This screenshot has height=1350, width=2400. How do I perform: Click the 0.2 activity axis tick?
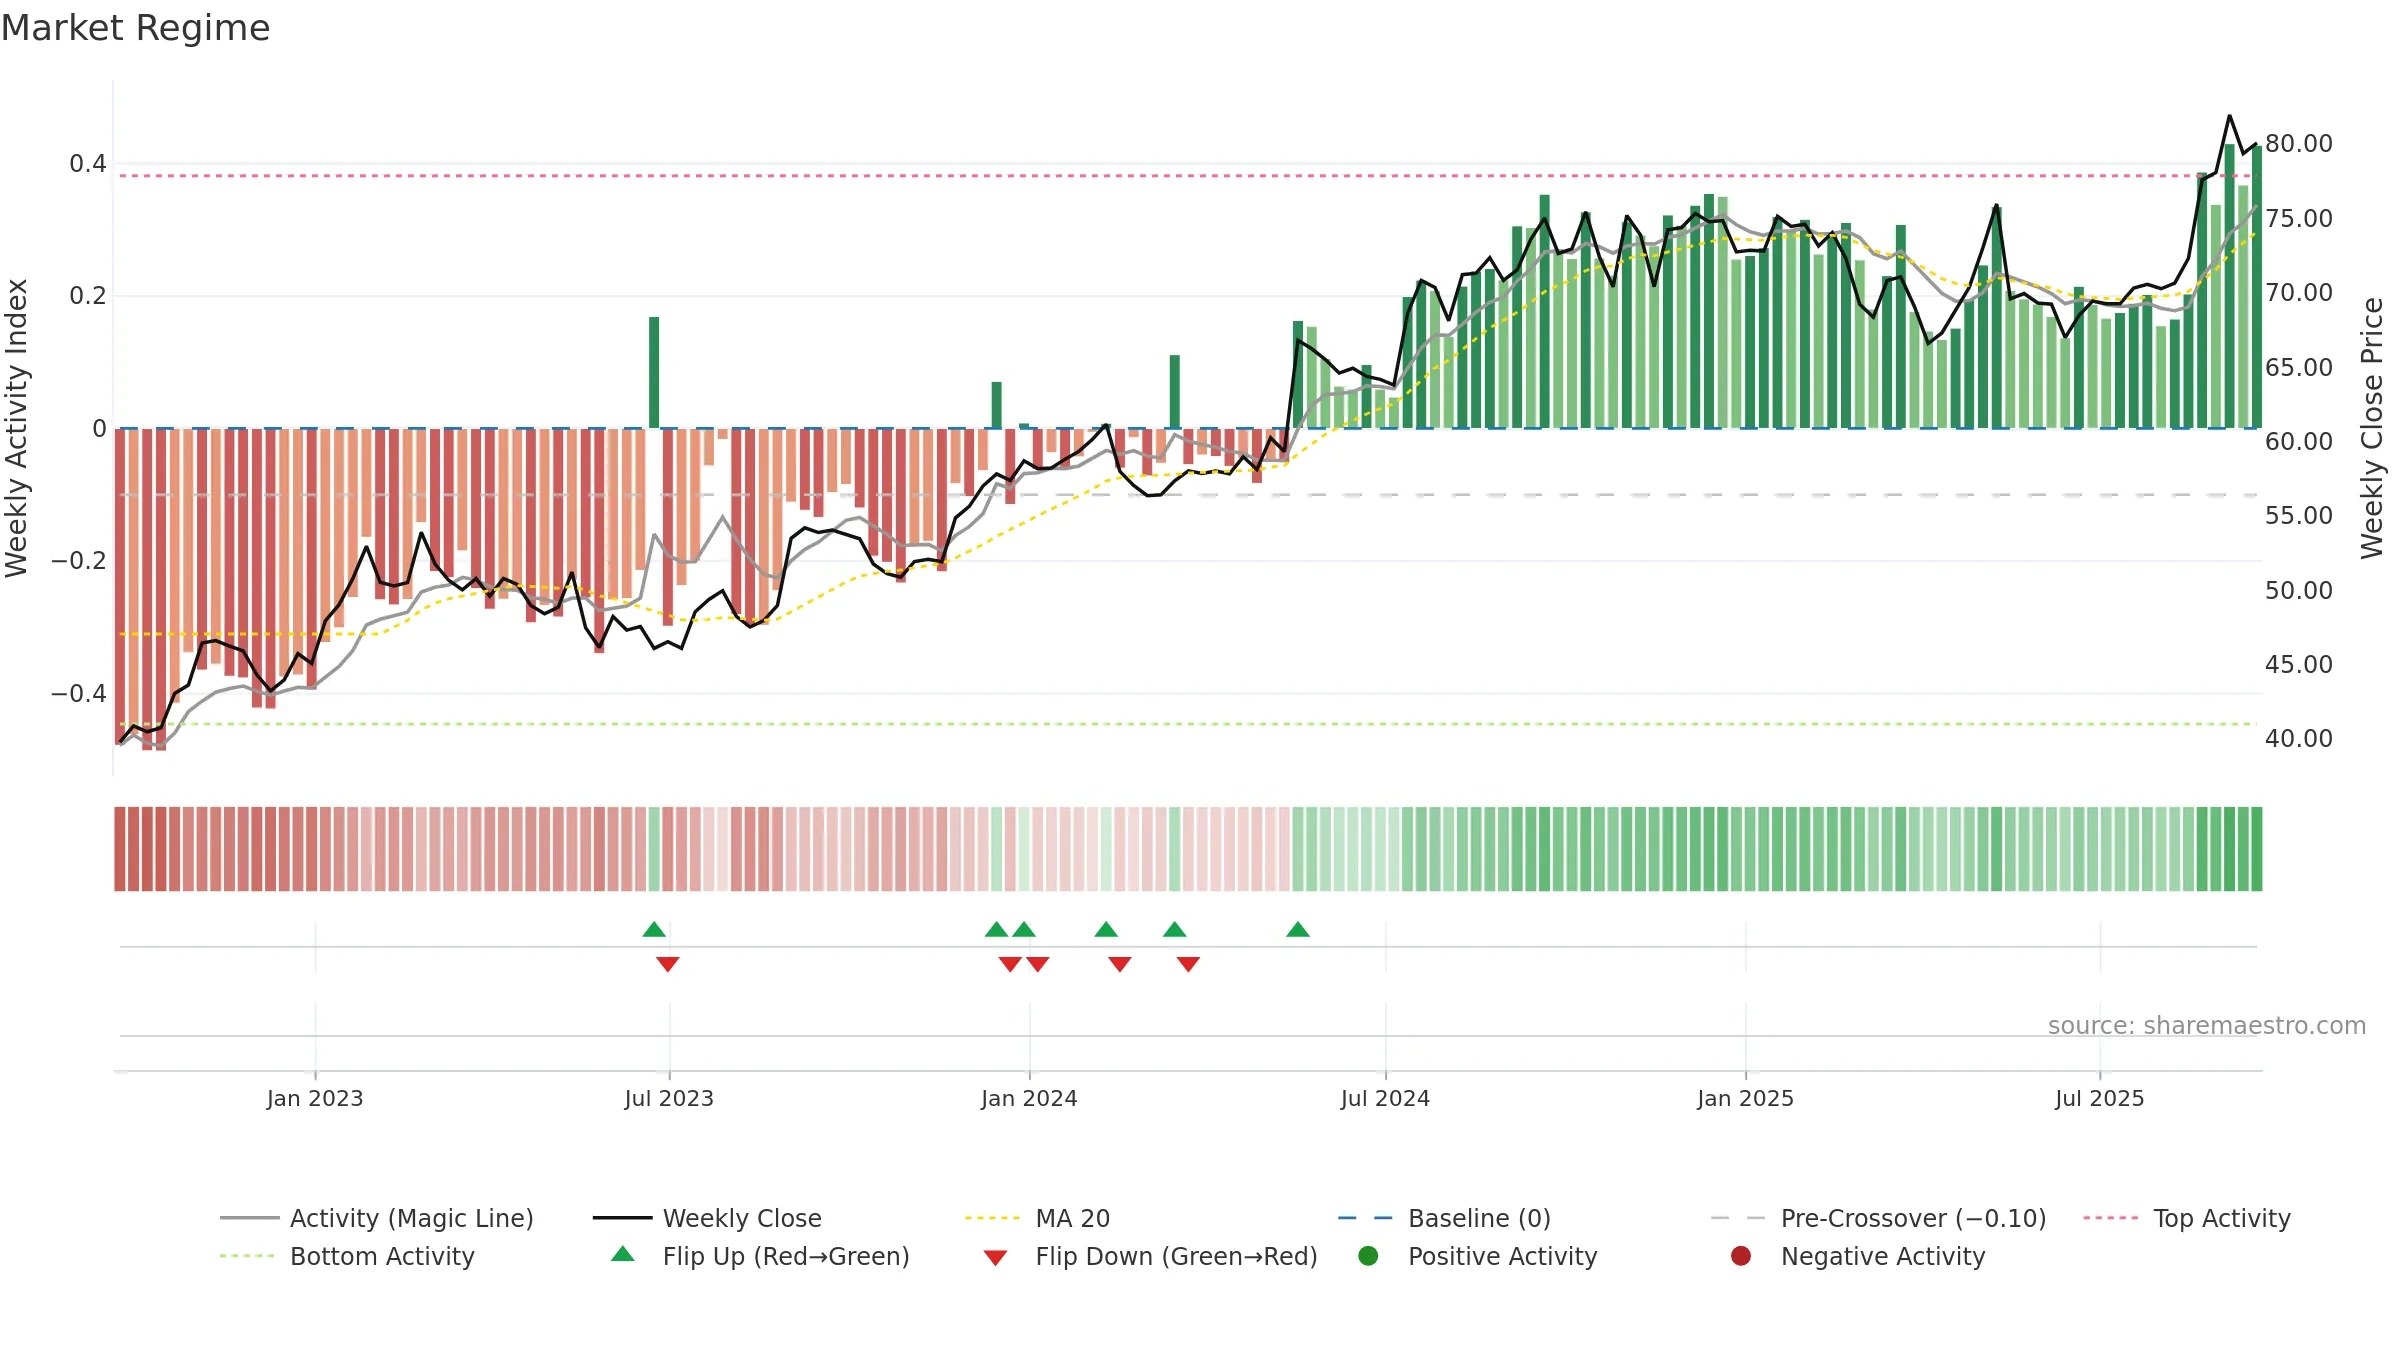[x=88, y=296]
